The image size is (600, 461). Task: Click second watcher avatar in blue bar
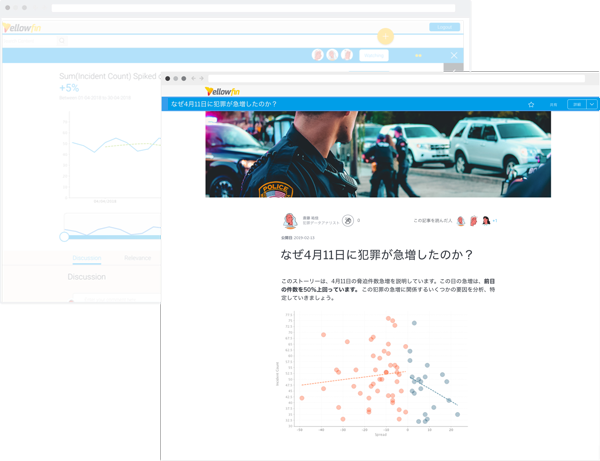[x=332, y=55]
